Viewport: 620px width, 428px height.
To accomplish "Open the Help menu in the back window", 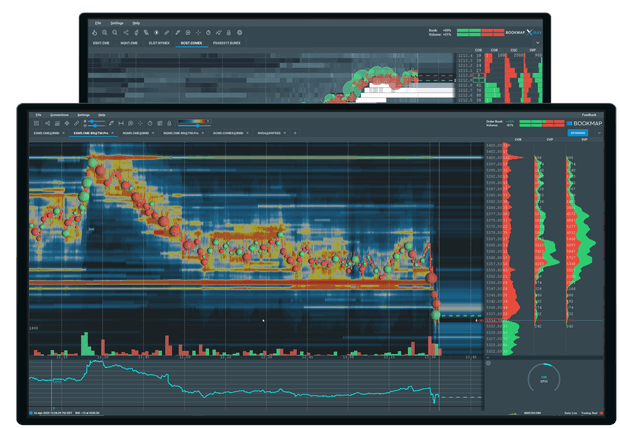I will point(136,23).
